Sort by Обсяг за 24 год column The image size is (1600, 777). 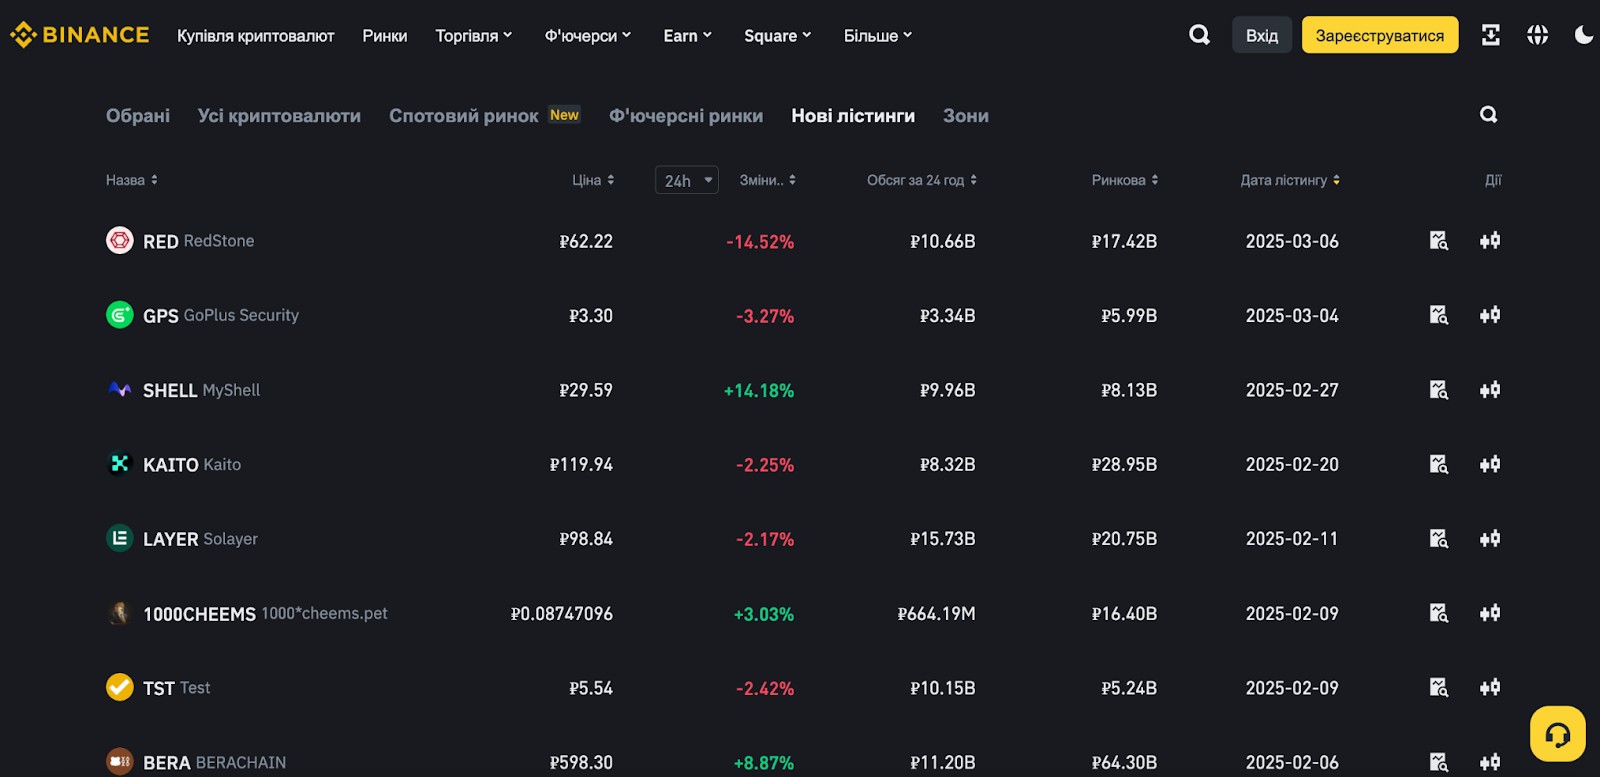922,180
